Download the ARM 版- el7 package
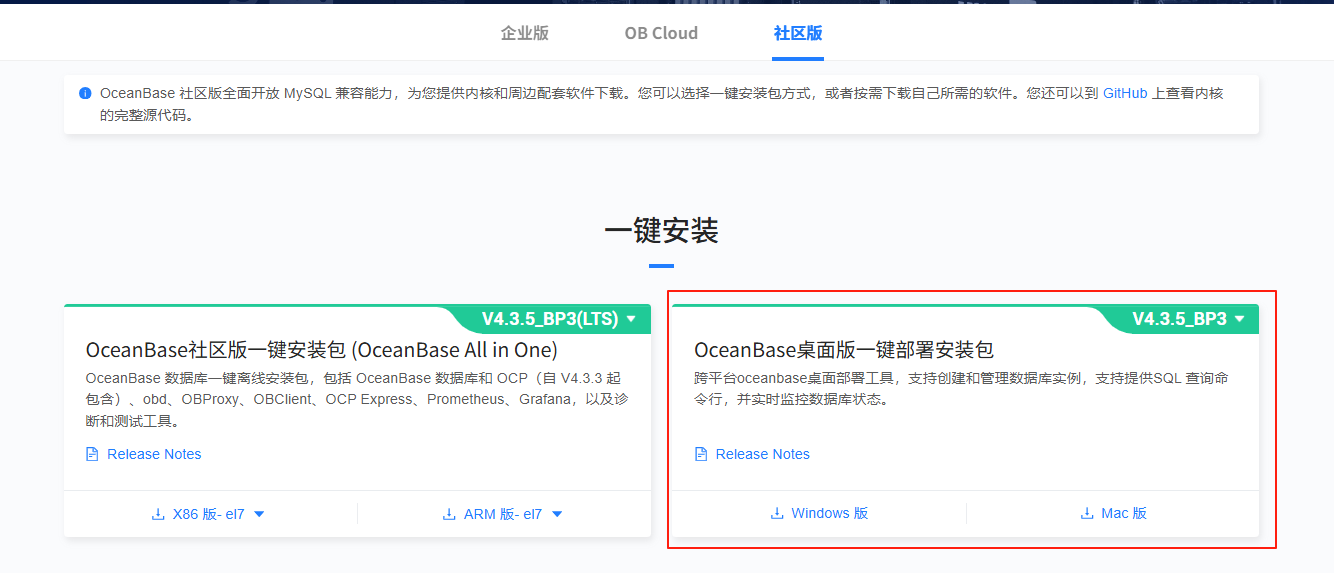1334x573 pixels. (502, 514)
